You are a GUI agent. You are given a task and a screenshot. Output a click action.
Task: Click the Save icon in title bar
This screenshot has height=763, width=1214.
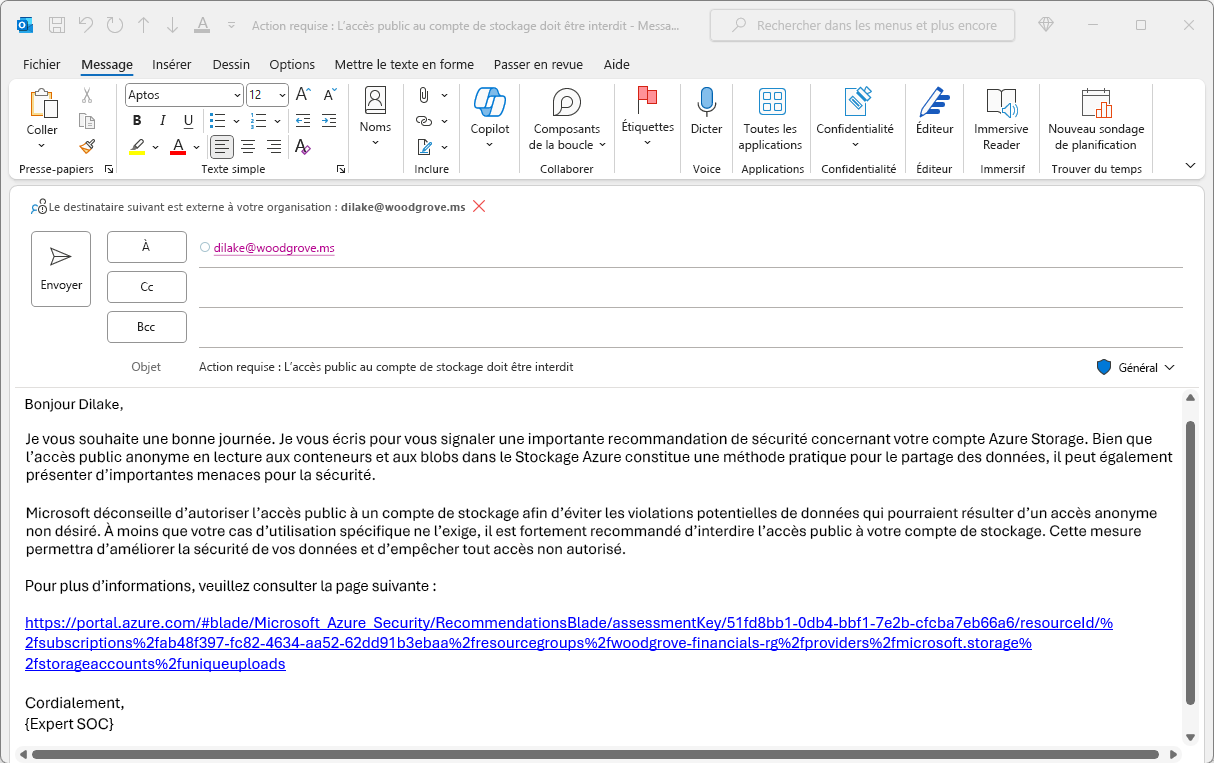57,25
